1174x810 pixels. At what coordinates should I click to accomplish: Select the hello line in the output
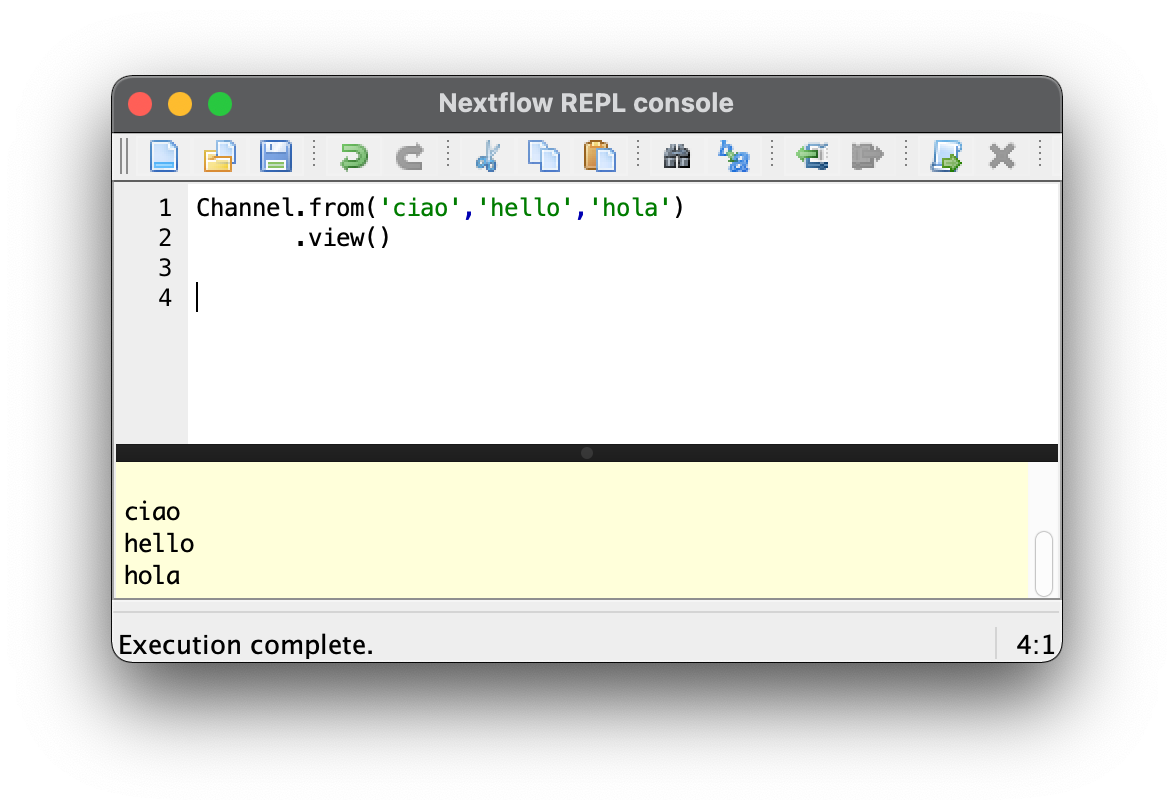160,543
